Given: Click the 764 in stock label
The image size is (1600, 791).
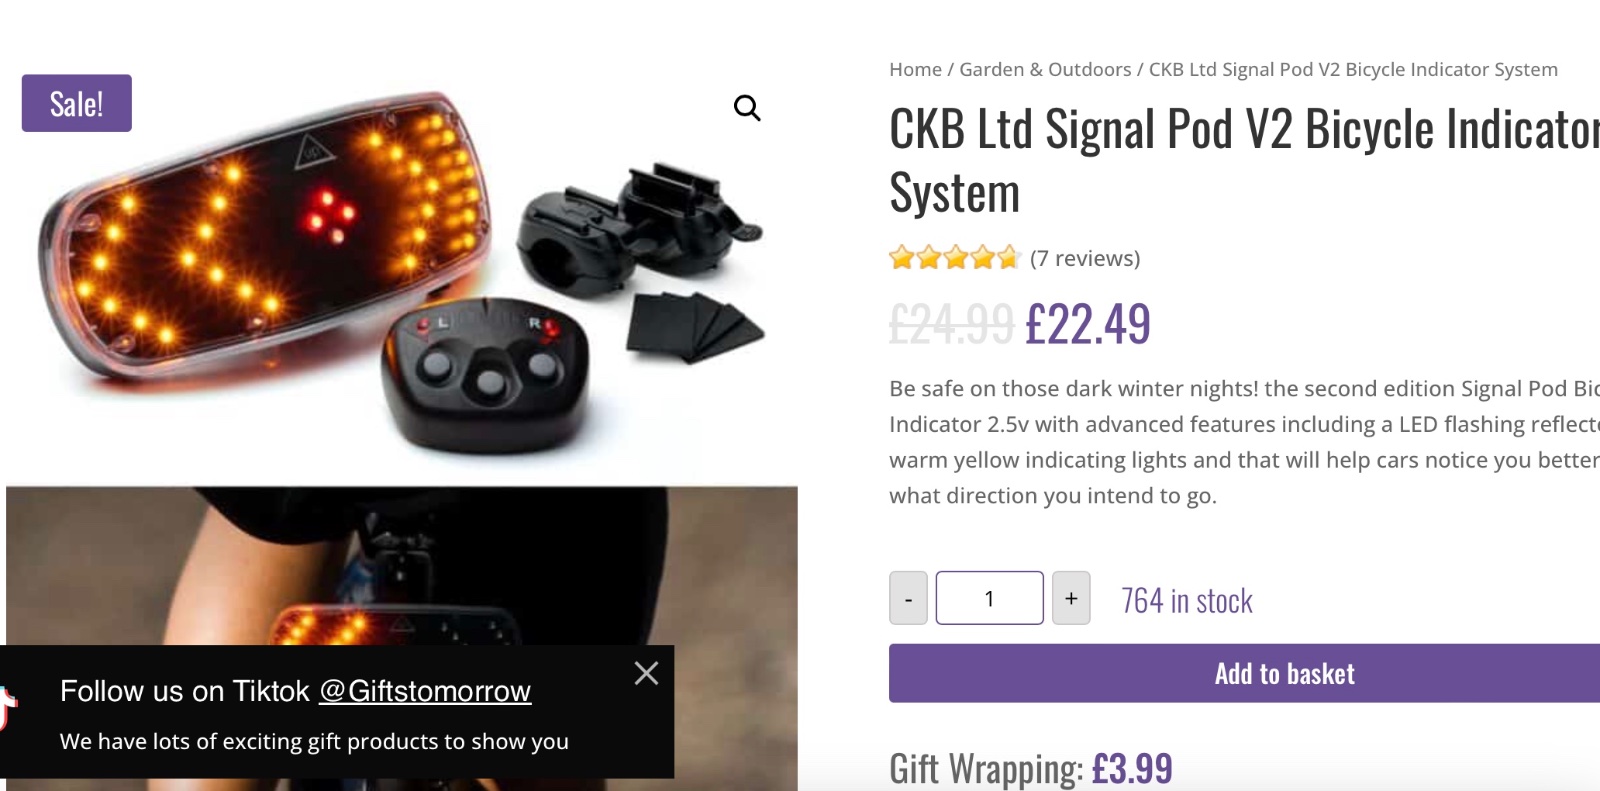Looking at the screenshot, I should (x=1186, y=600).
